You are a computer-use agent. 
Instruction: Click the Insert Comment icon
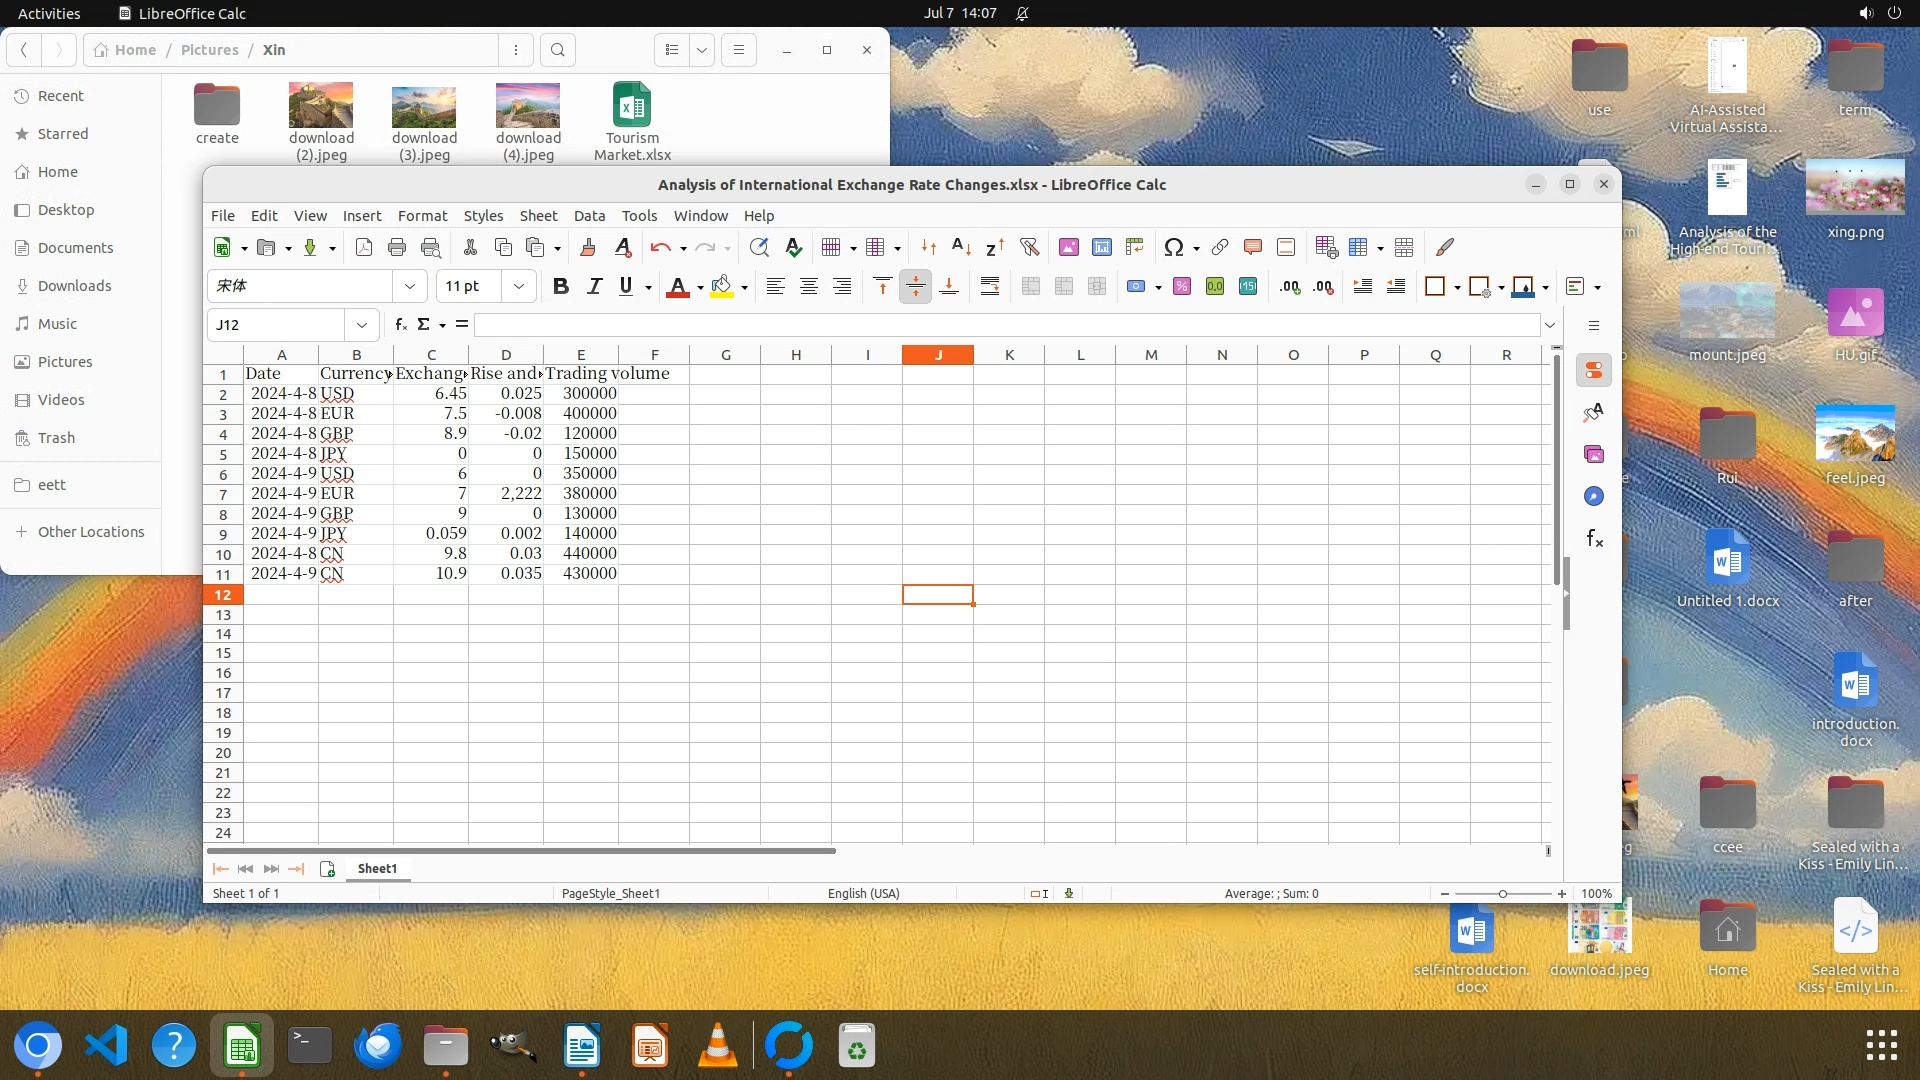1253,247
